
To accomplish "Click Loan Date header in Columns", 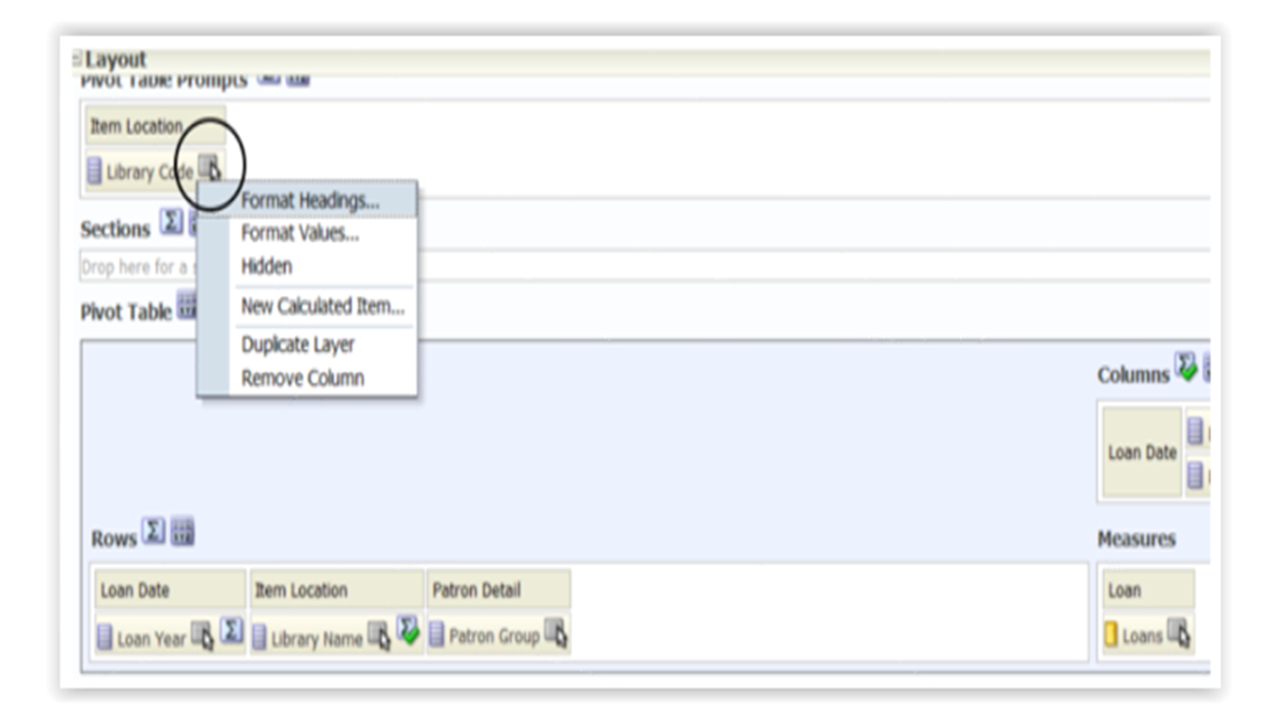I will 1142,453.
